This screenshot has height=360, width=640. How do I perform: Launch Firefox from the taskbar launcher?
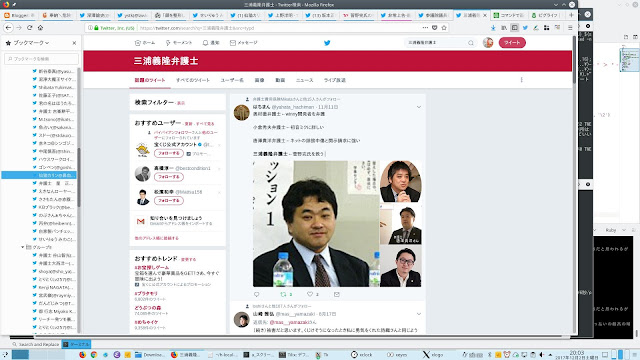(82, 355)
